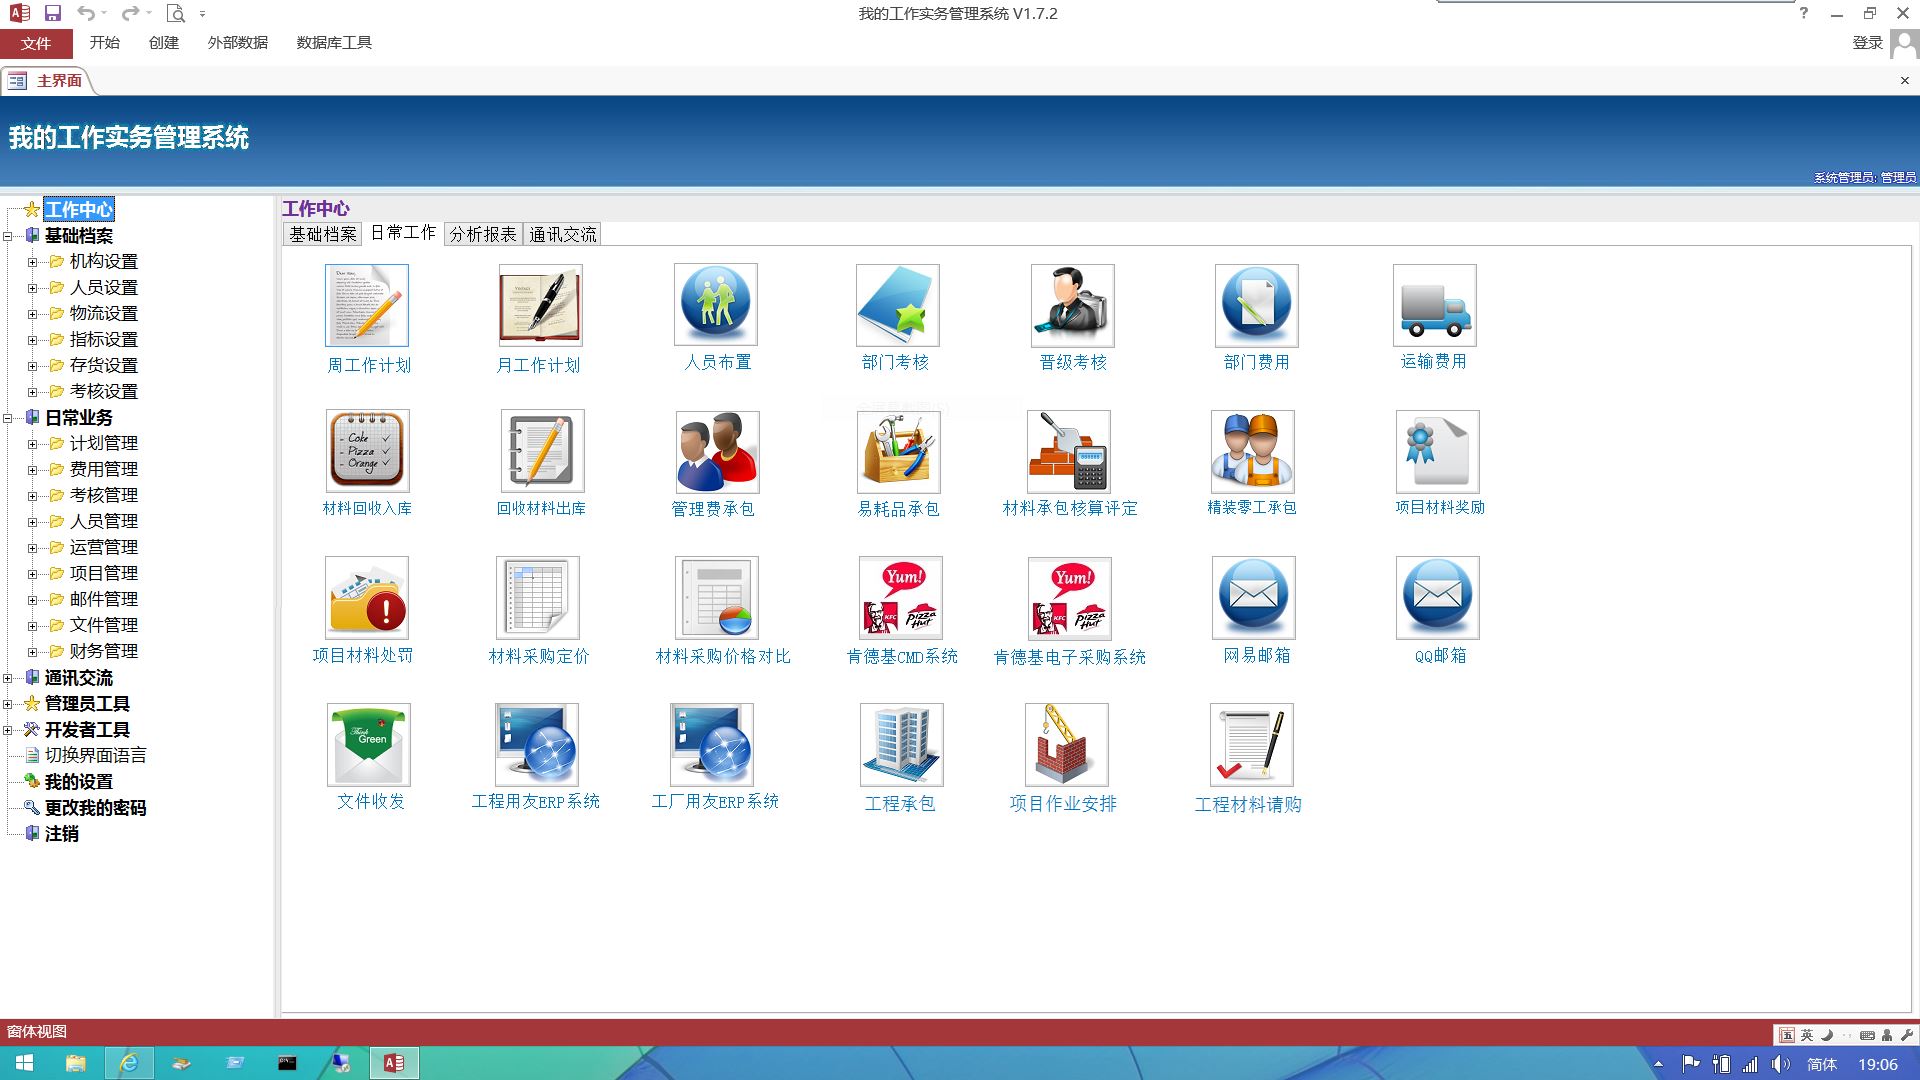Collapse the 日常业务 tree node
This screenshot has height=1080, width=1920.
[x=8, y=418]
